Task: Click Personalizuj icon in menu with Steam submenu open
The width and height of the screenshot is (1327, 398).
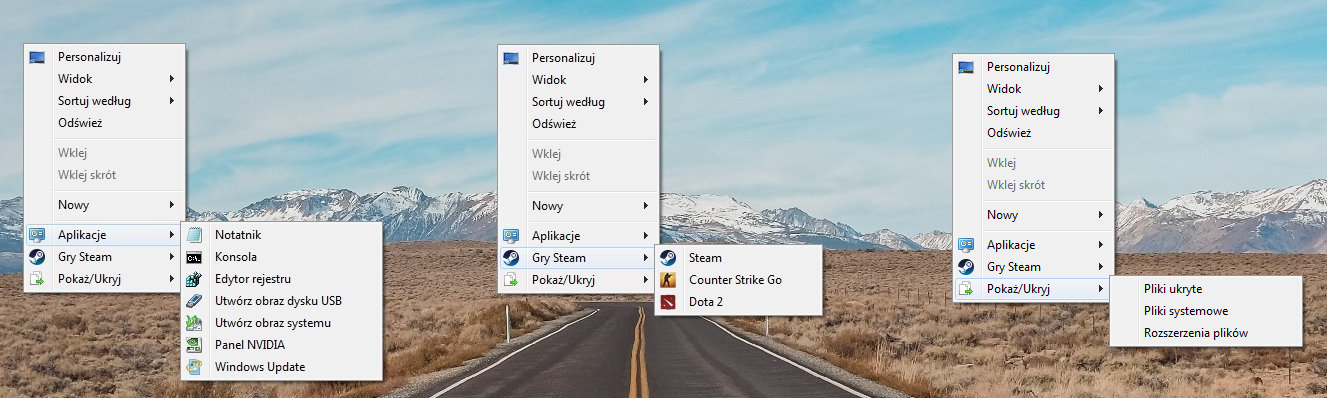Action: [511, 58]
